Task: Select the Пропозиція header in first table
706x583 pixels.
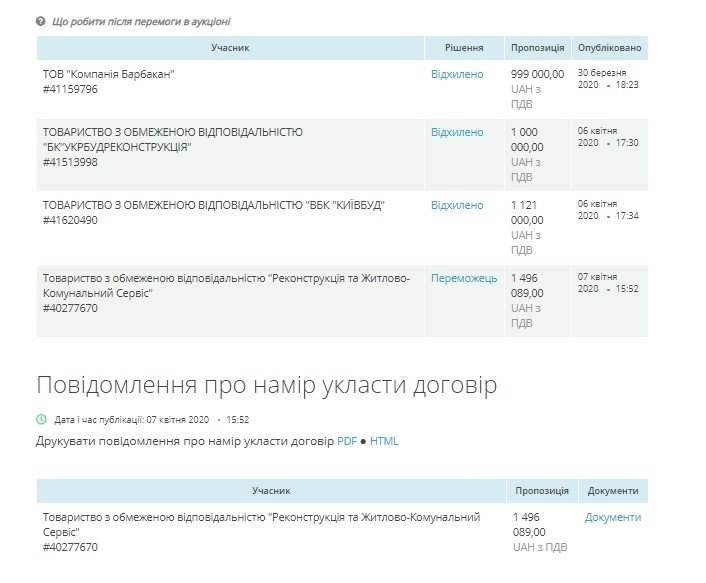Action: click(538, 48)
